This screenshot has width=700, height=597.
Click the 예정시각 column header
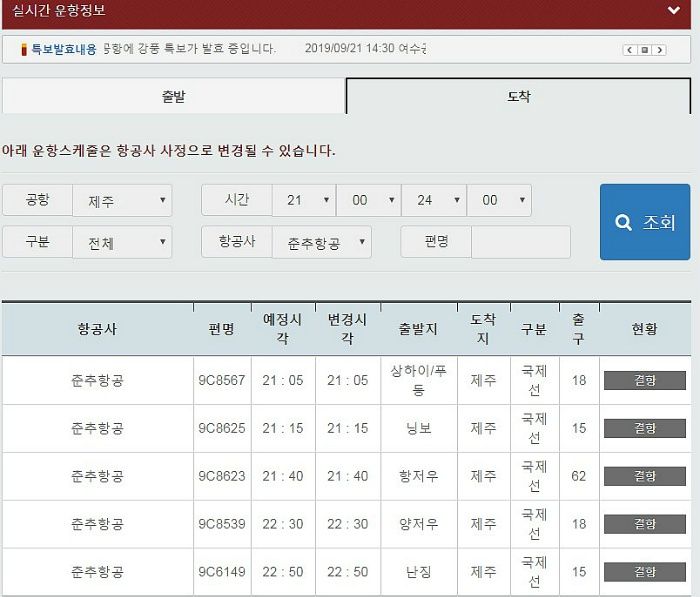tap(283, 329)
